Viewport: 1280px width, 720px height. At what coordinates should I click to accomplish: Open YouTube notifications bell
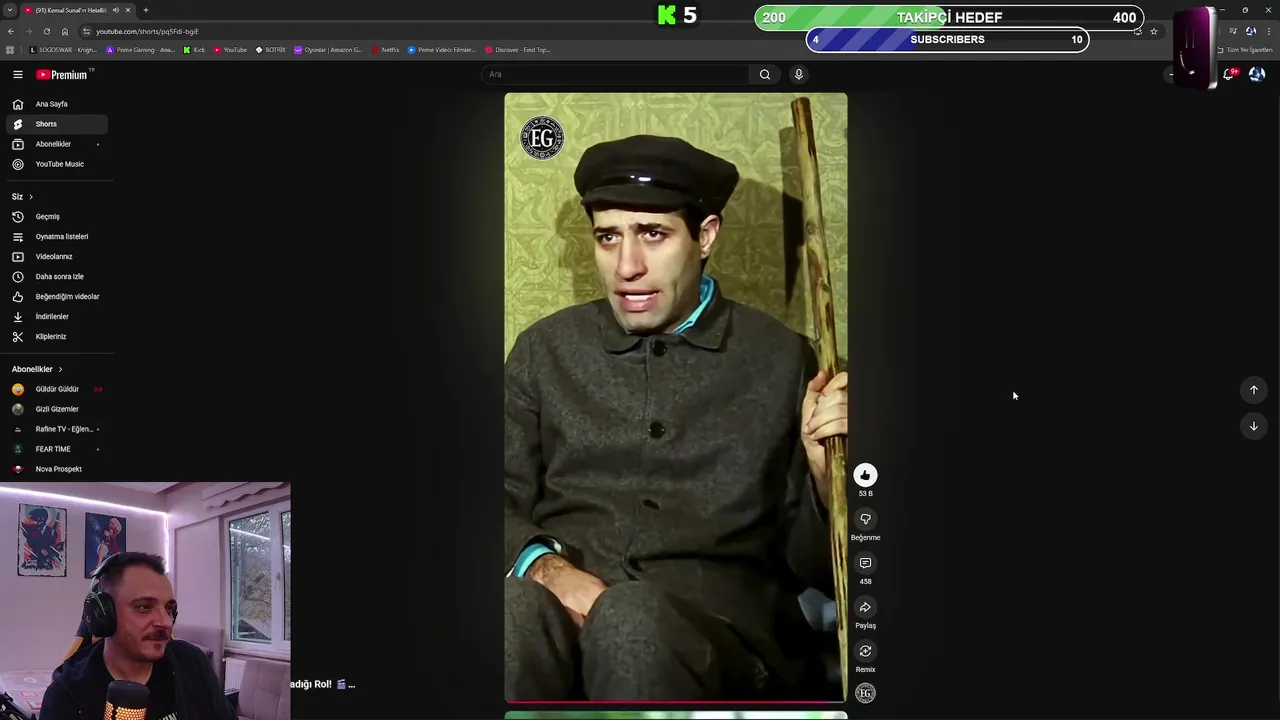click(x=1229, y=74)
